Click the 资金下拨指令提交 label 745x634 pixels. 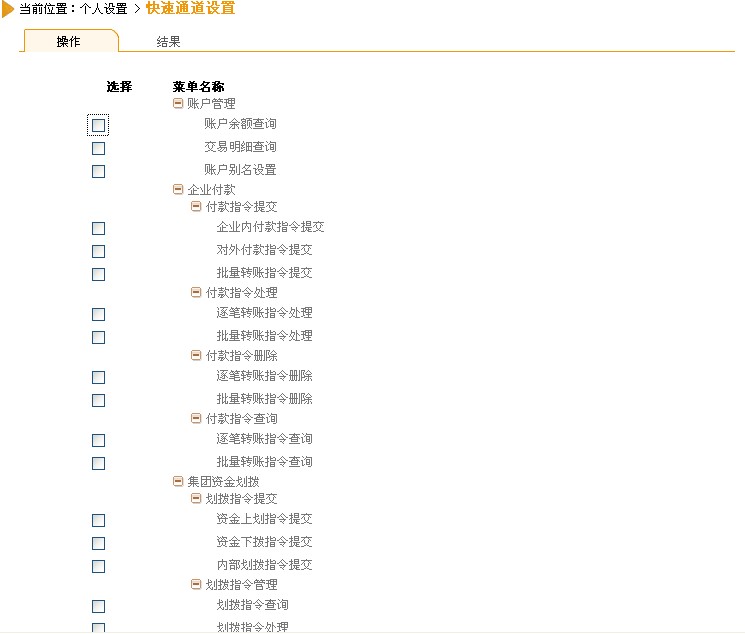264,542
